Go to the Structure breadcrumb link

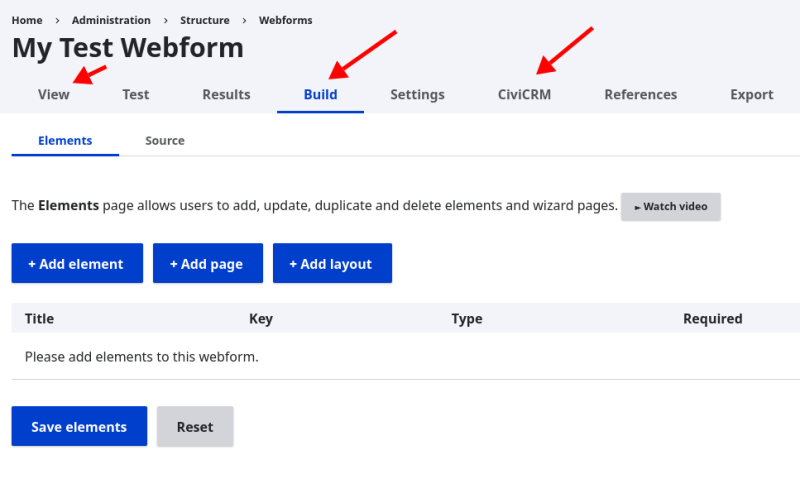[x=205, y=20]
